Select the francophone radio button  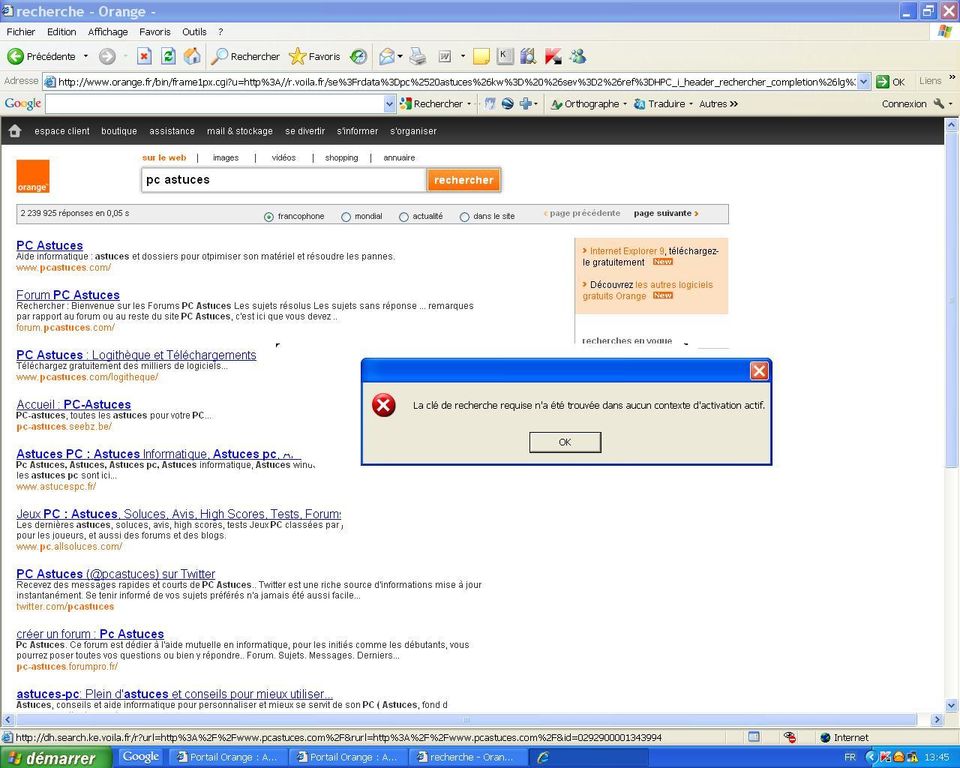268,216
